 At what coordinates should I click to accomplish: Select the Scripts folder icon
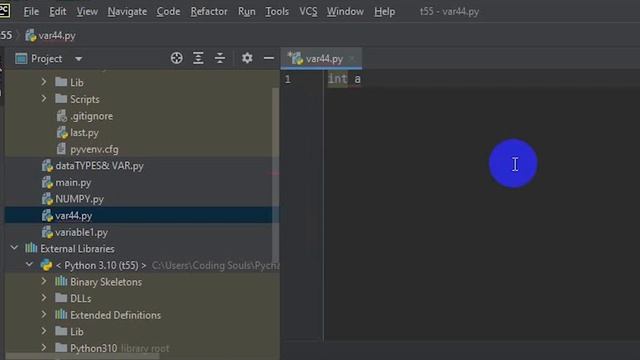pyautogui.click(x=61, y=99)
